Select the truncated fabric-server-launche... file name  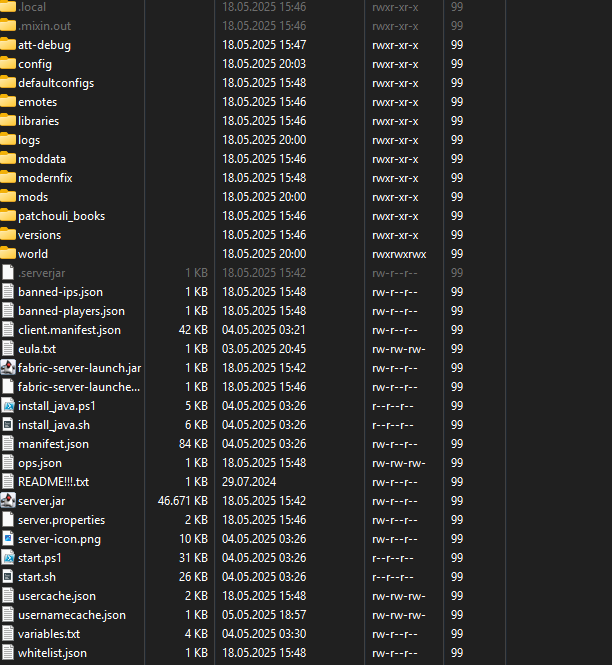(x=79, y=387)
